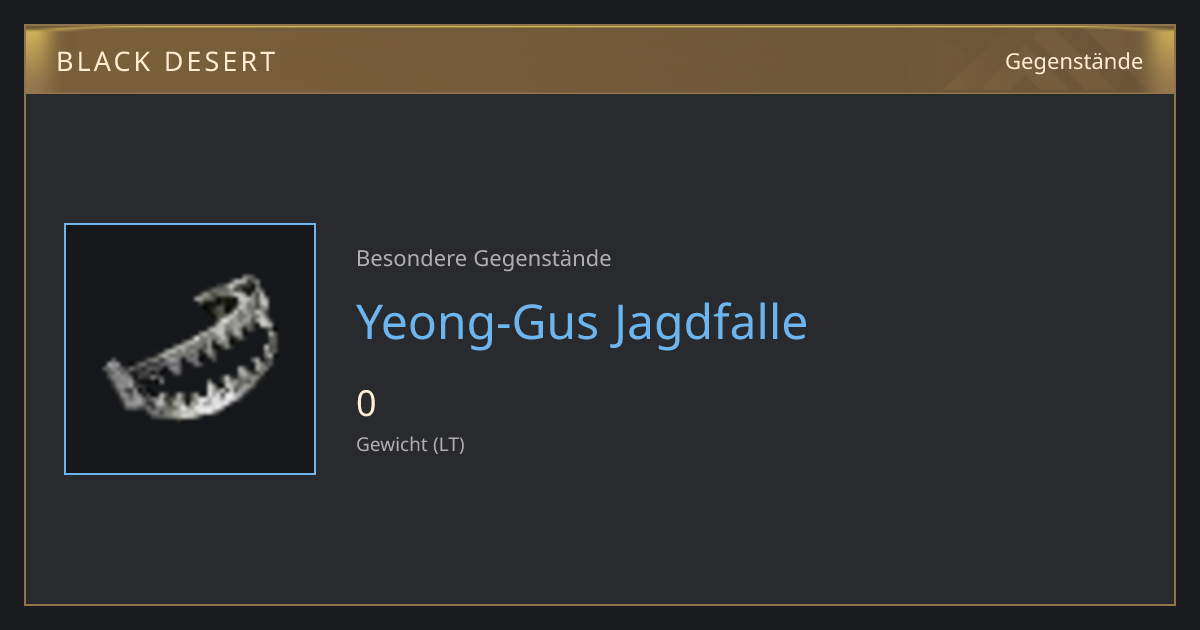Screen dimensions: 1200x630
Task: Click the blue-bordered item thumbnail frame
Action: click(x=190, y=349)
